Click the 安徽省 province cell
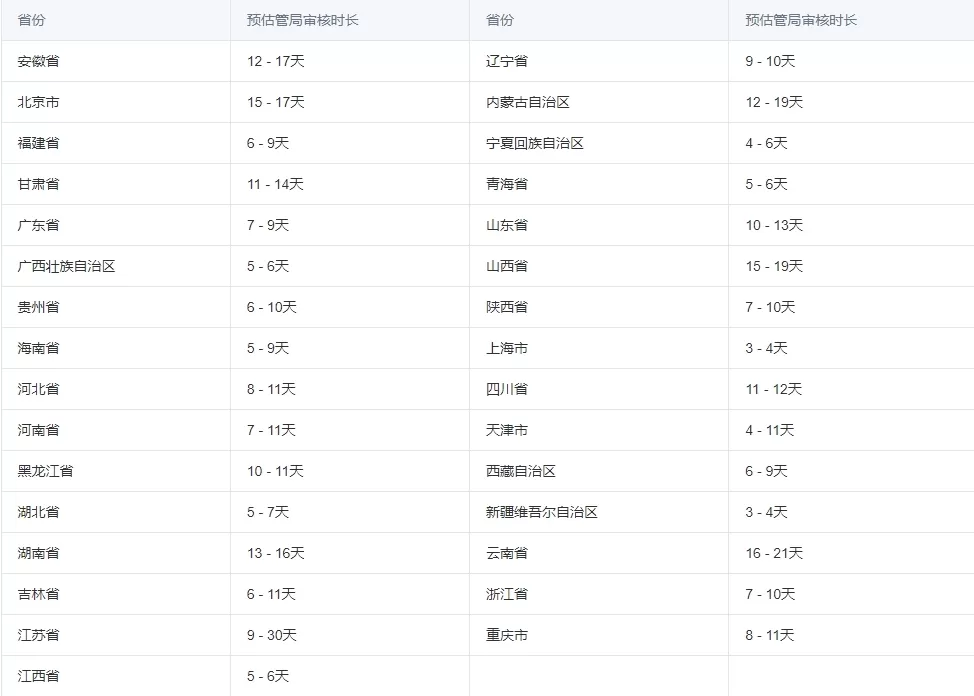This screenshot has height=696, width=974. coord(39,61)
